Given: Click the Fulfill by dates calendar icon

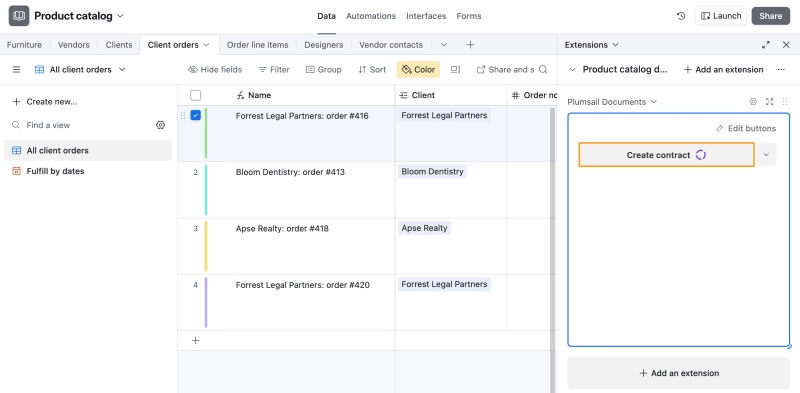Looking at the screenshot, I should (16, 171).
